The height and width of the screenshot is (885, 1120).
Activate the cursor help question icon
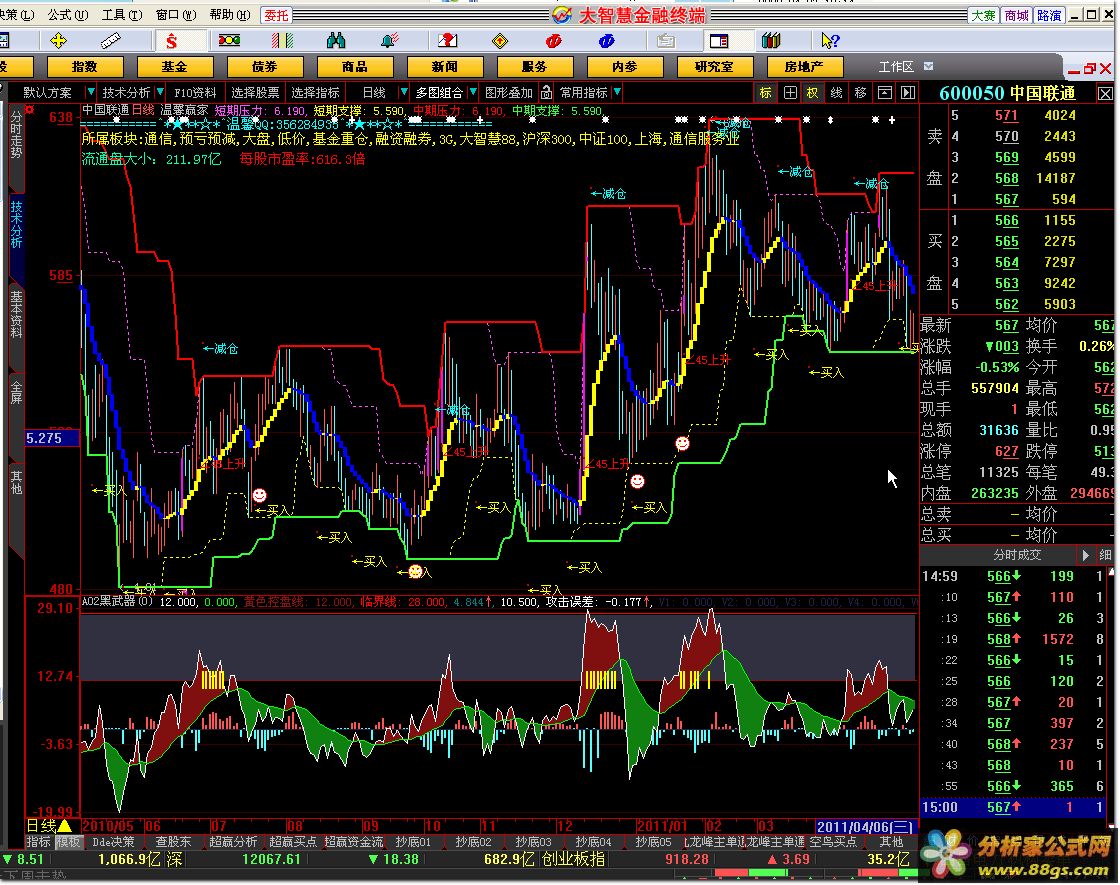click(829, 41)
